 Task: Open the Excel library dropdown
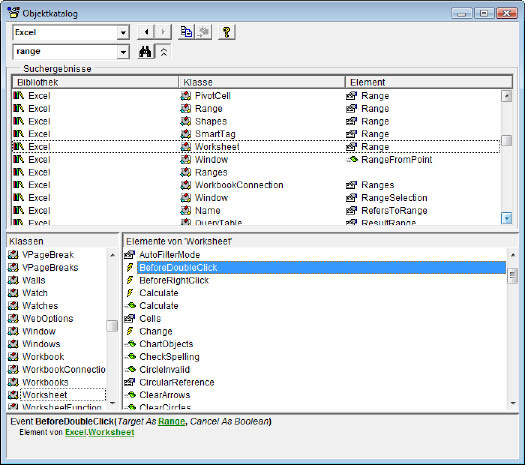(x=123, y=33)
